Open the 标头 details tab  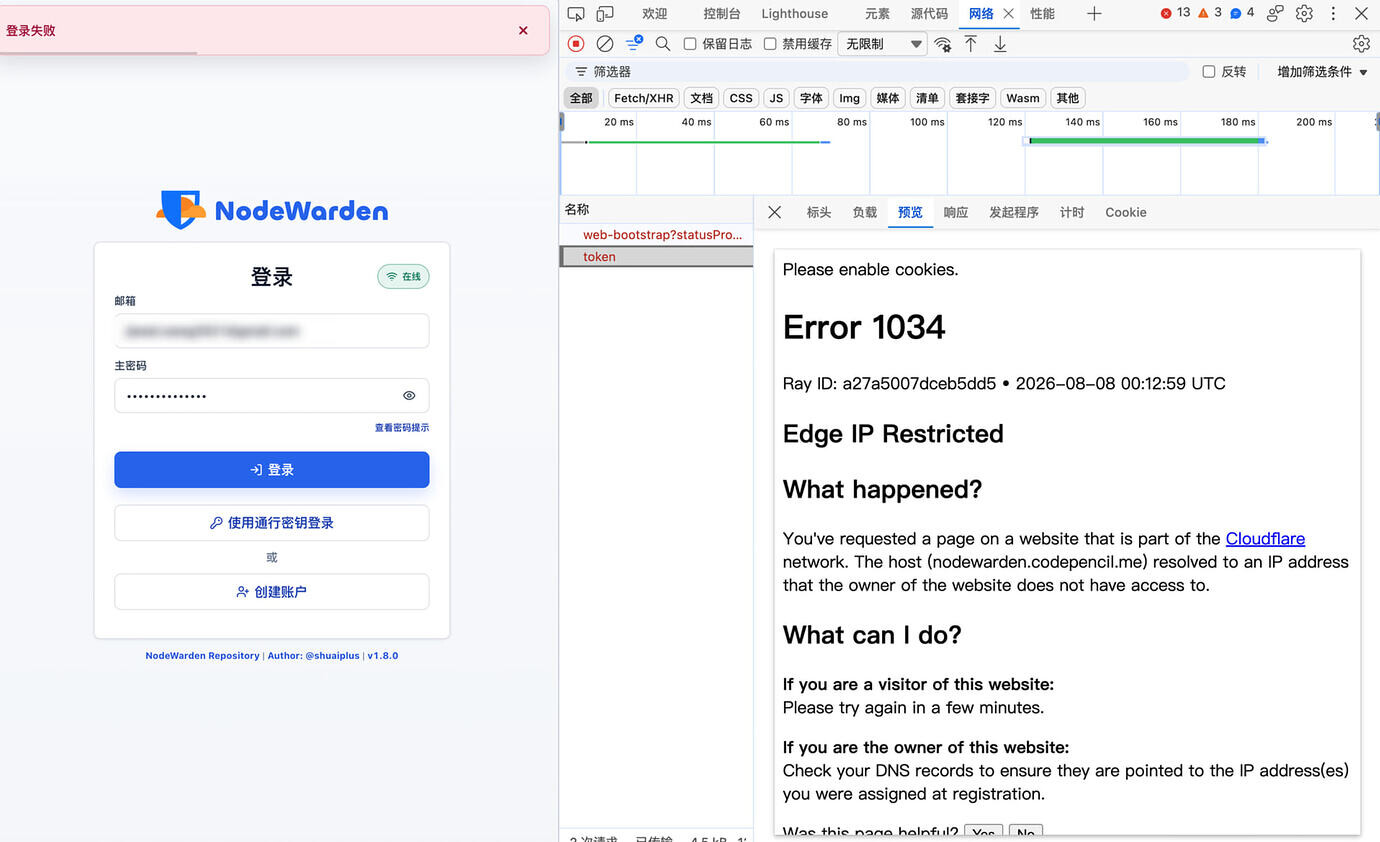point(819,212)
